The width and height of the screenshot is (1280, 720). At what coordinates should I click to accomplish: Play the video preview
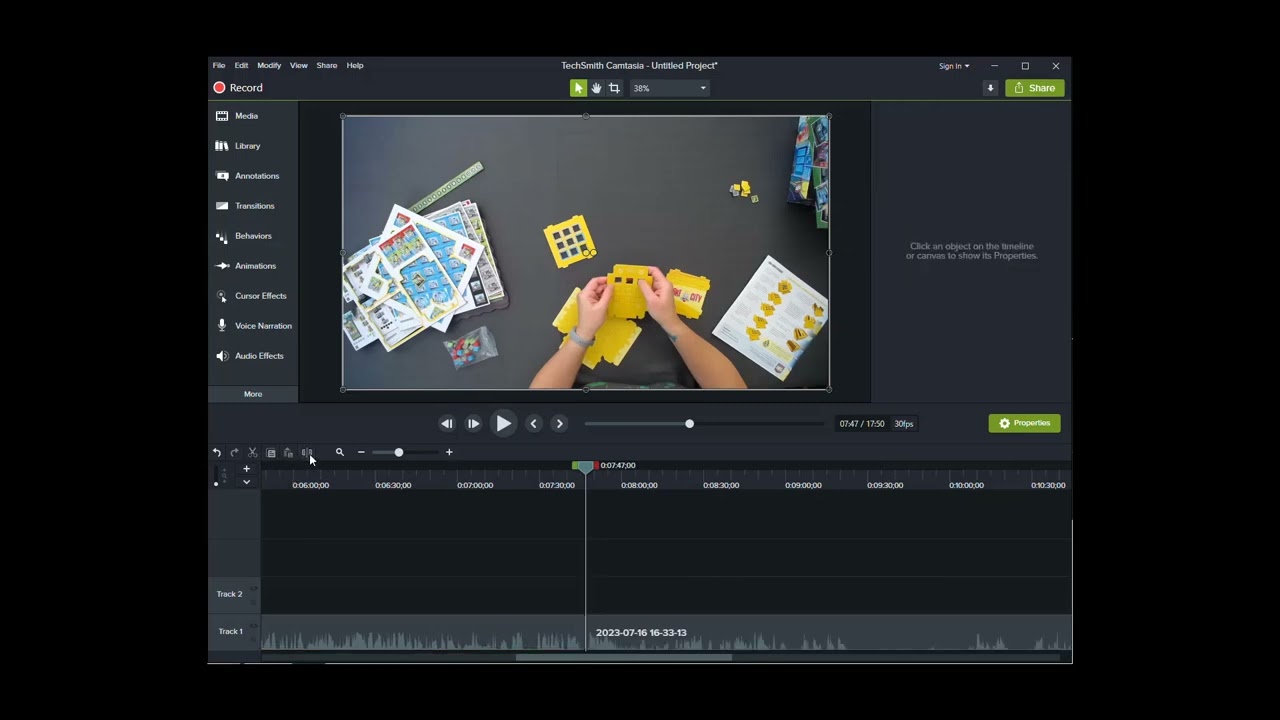[504, 424]
